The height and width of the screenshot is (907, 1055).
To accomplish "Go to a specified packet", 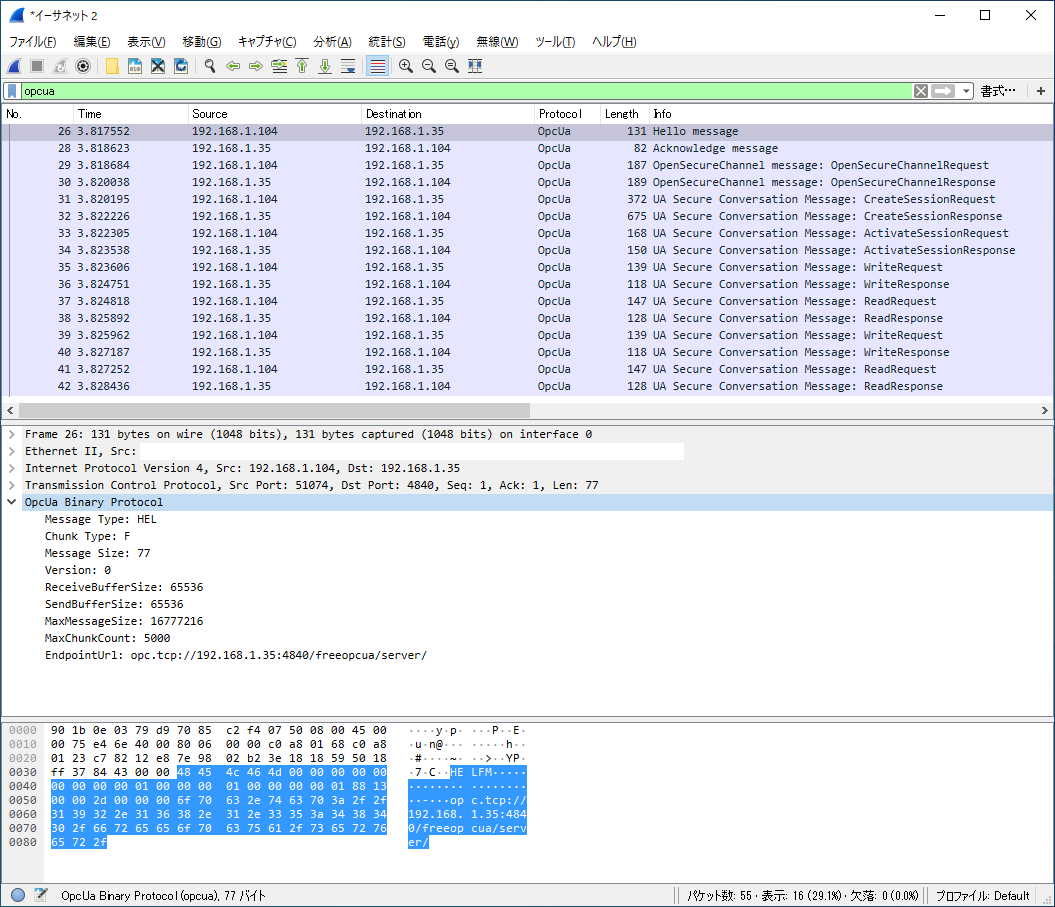I will click(279, 66).
